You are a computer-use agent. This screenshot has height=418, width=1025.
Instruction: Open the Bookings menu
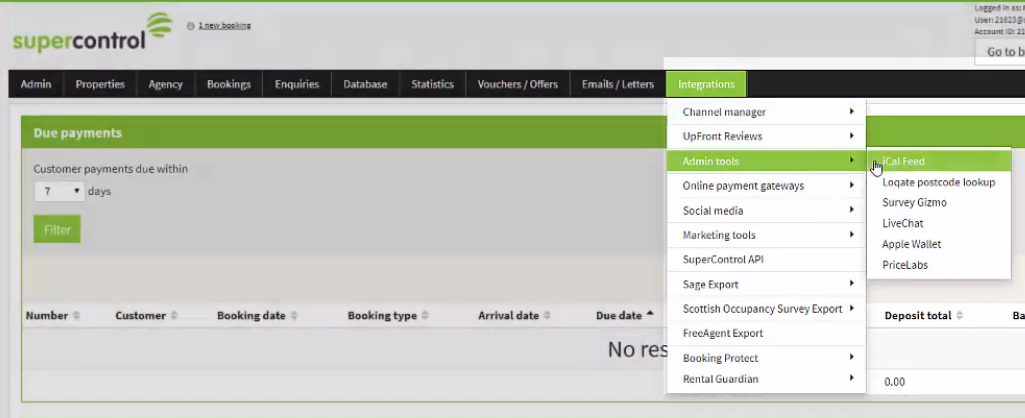229,84
